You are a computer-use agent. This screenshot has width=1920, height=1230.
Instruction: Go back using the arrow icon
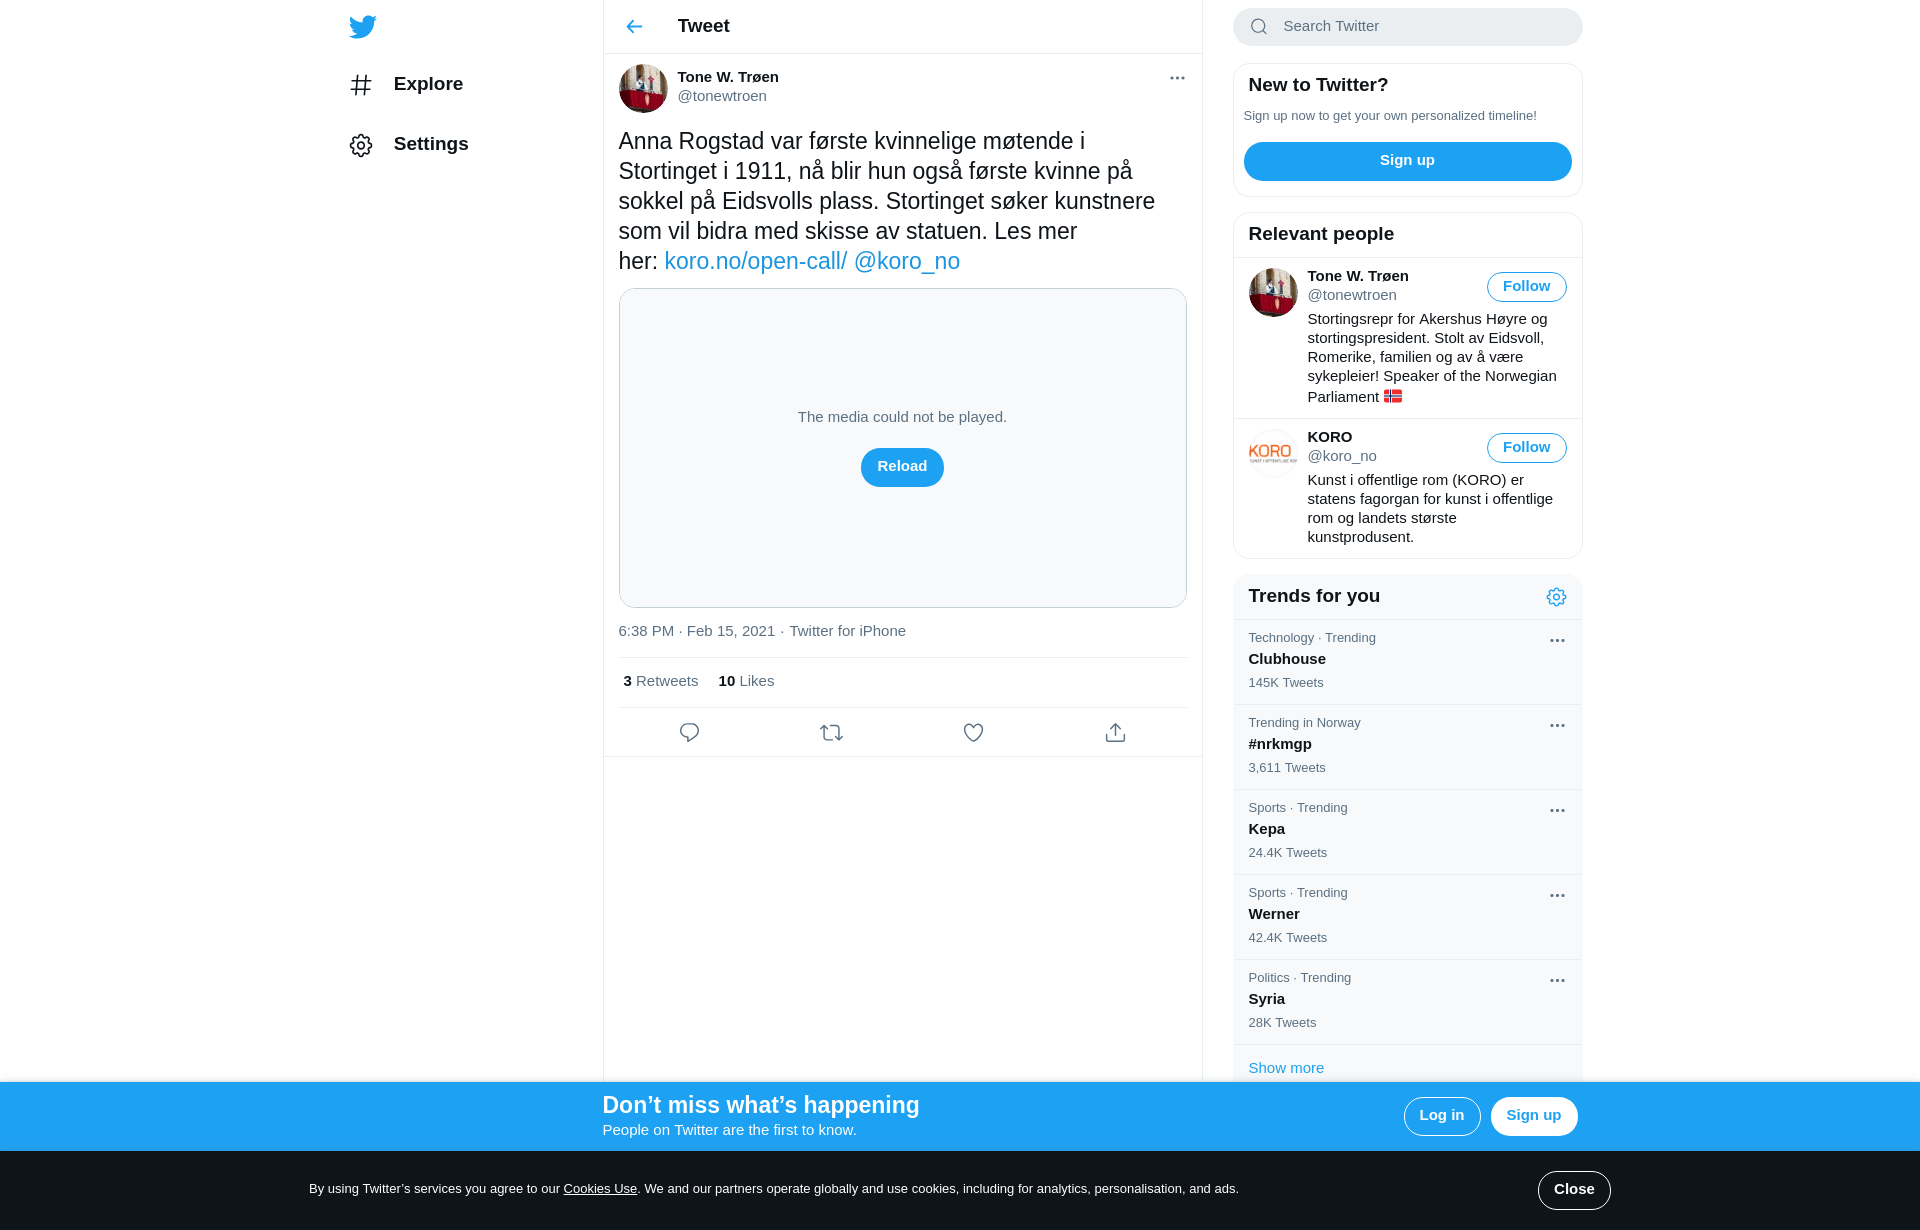[x=634, y=27]
